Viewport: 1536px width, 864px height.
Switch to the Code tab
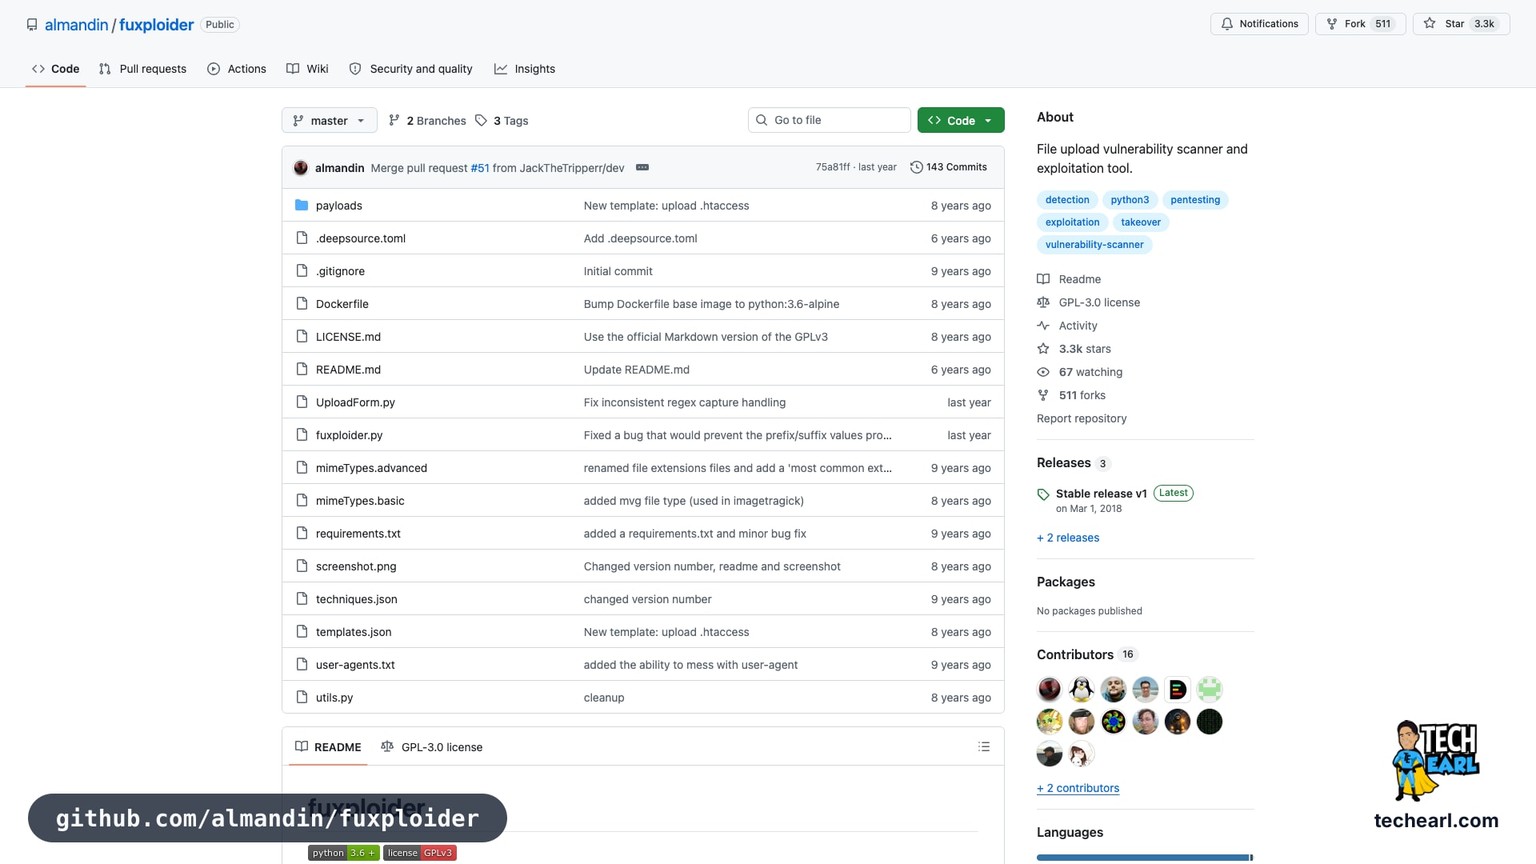pyautogui.click(x=55, y=69)
